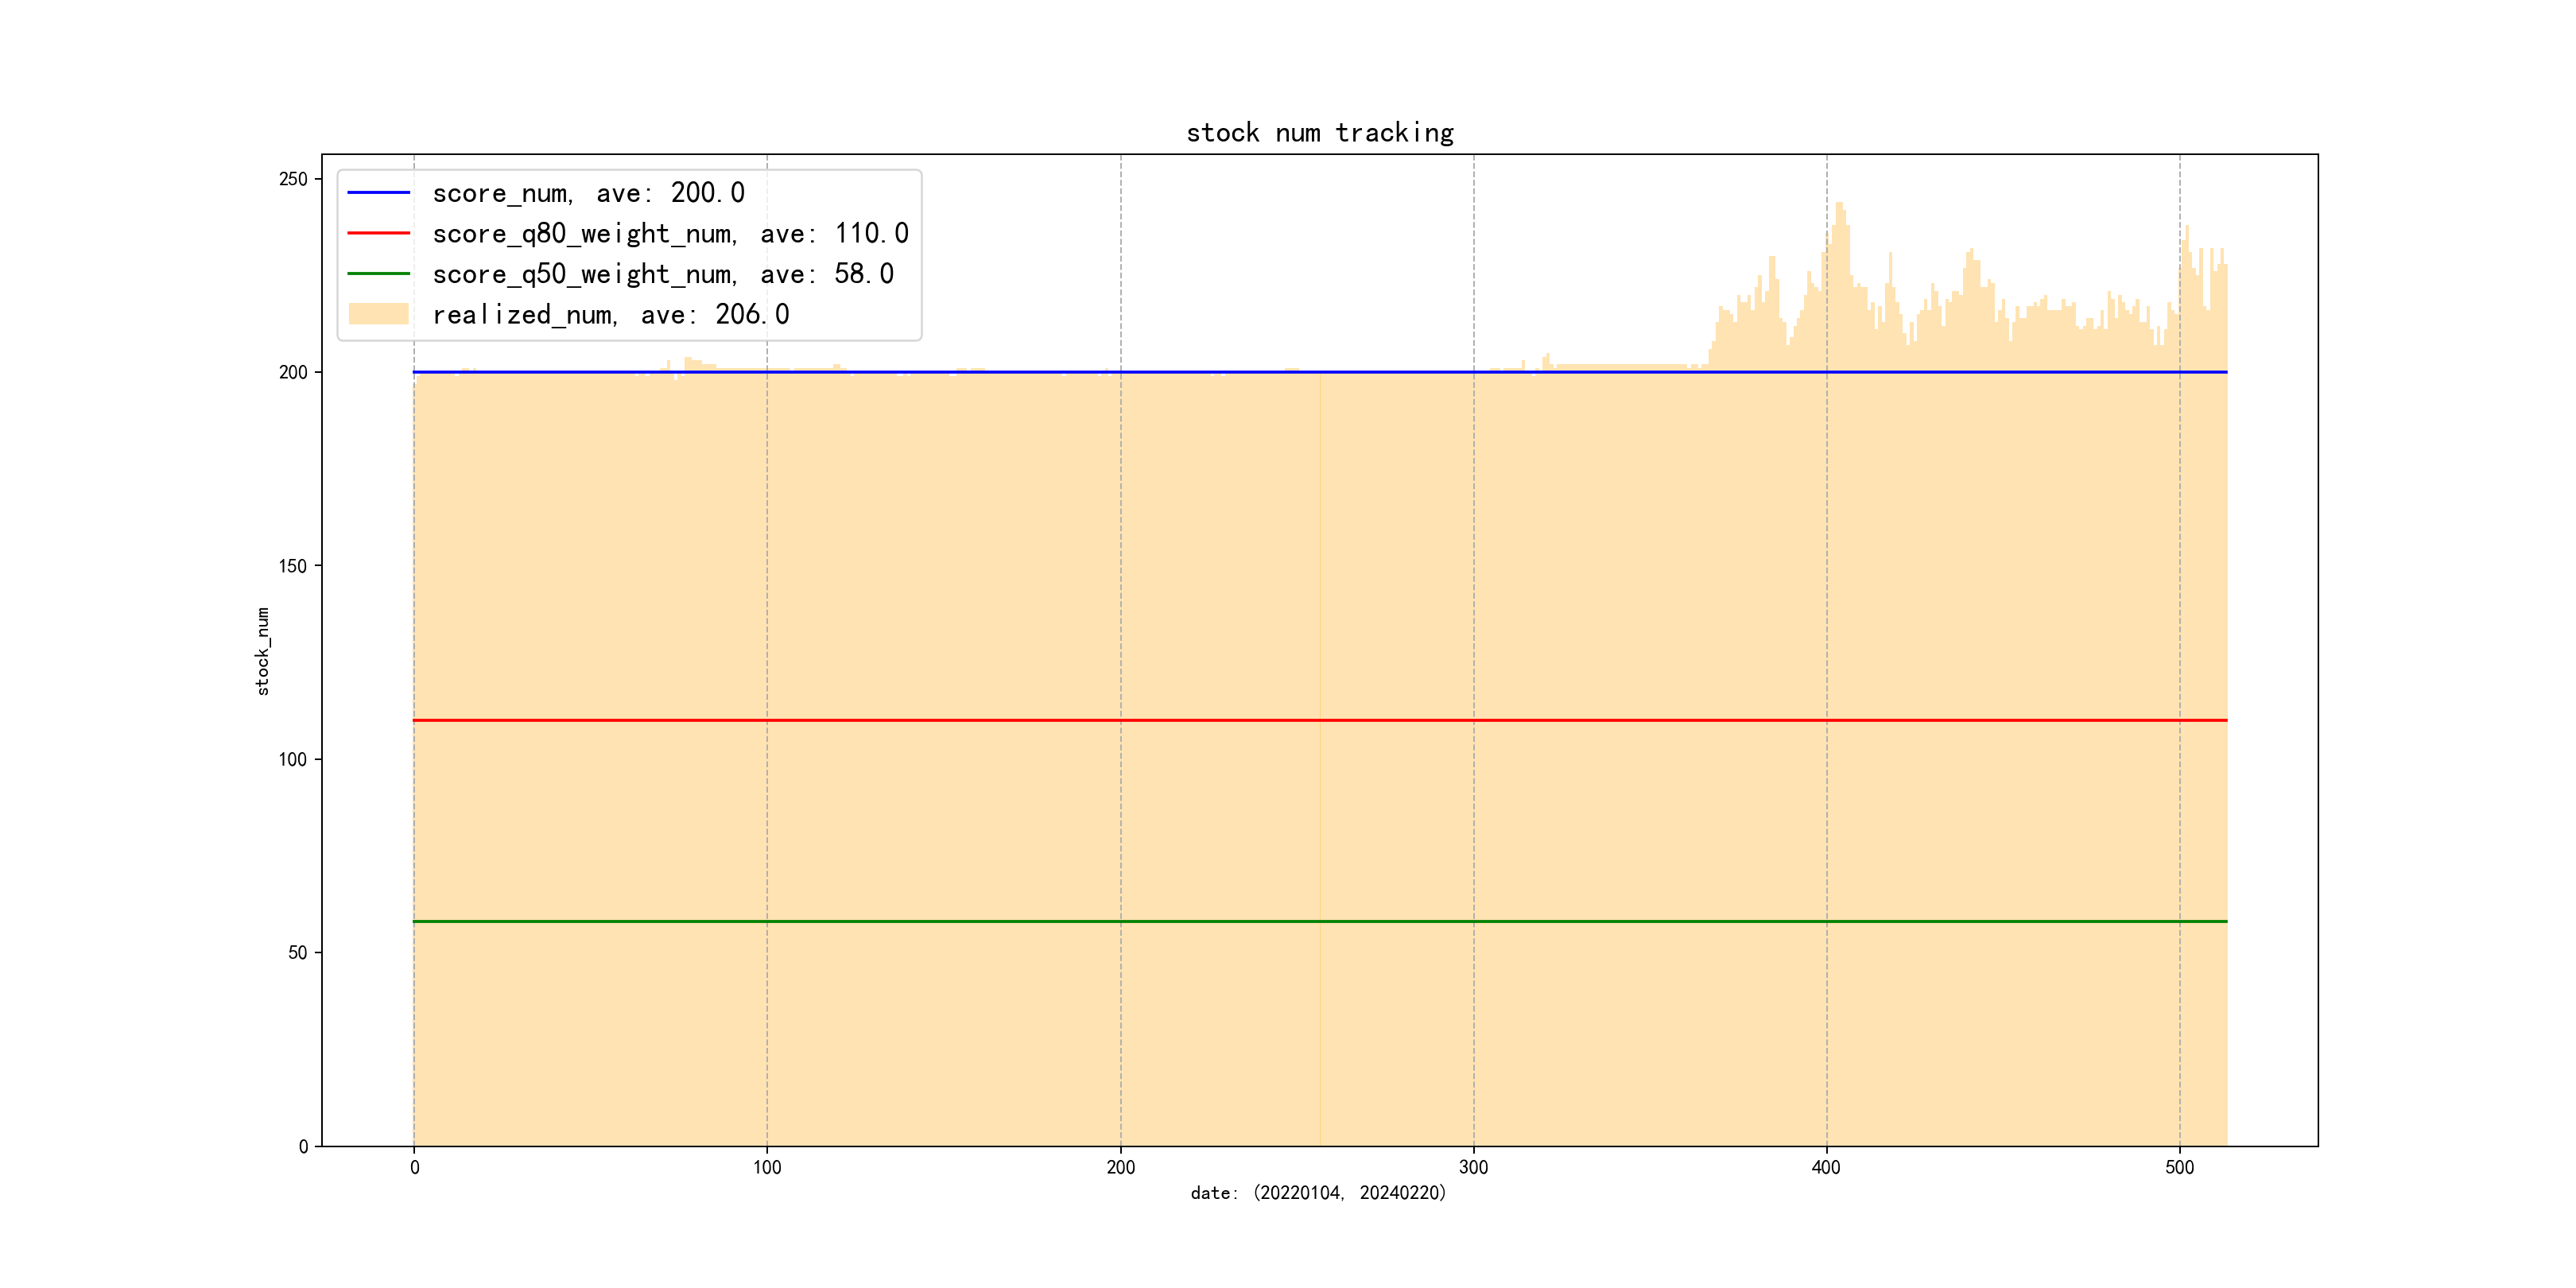2576x1288 pixels.
Task: Click the x-axis tick label 100
Action: 767,1168
